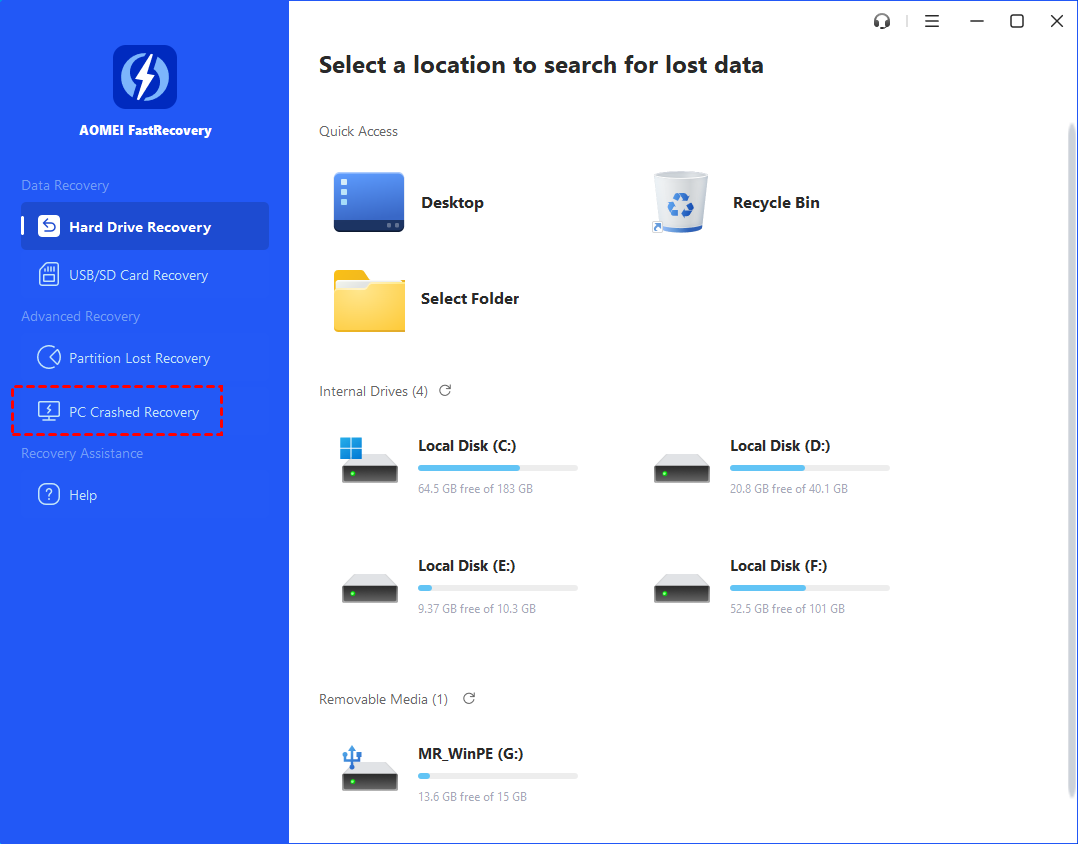Click the 'Quick Access' heading
1078x844 pixels.
358,131
